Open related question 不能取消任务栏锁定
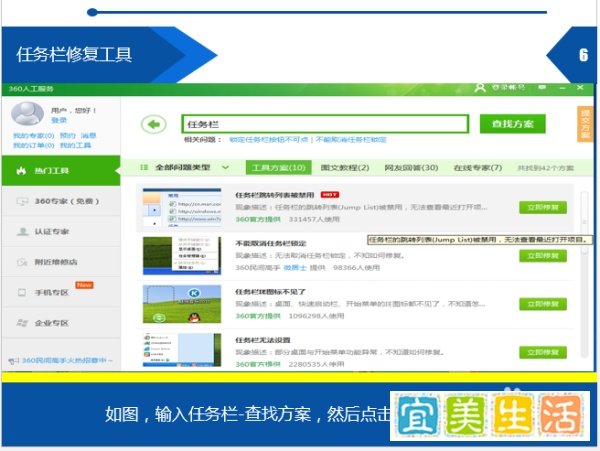 (351, 140)
